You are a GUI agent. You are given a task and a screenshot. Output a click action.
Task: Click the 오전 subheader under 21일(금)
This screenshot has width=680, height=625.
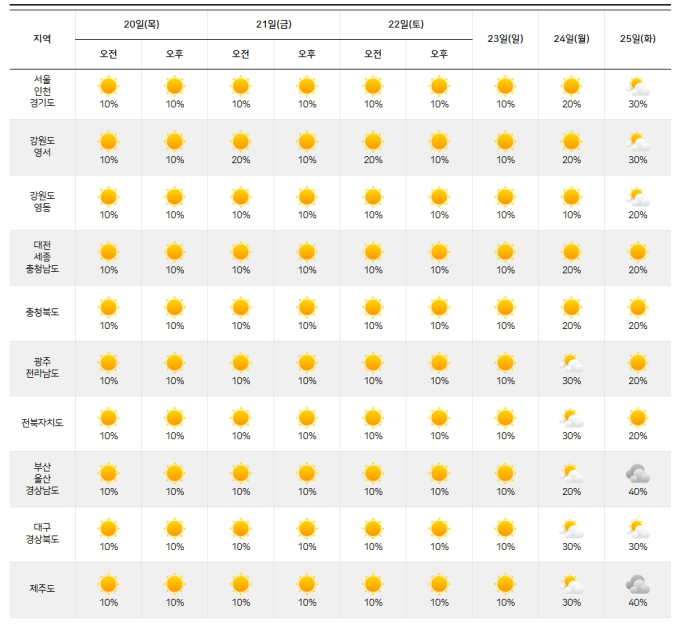241,54
